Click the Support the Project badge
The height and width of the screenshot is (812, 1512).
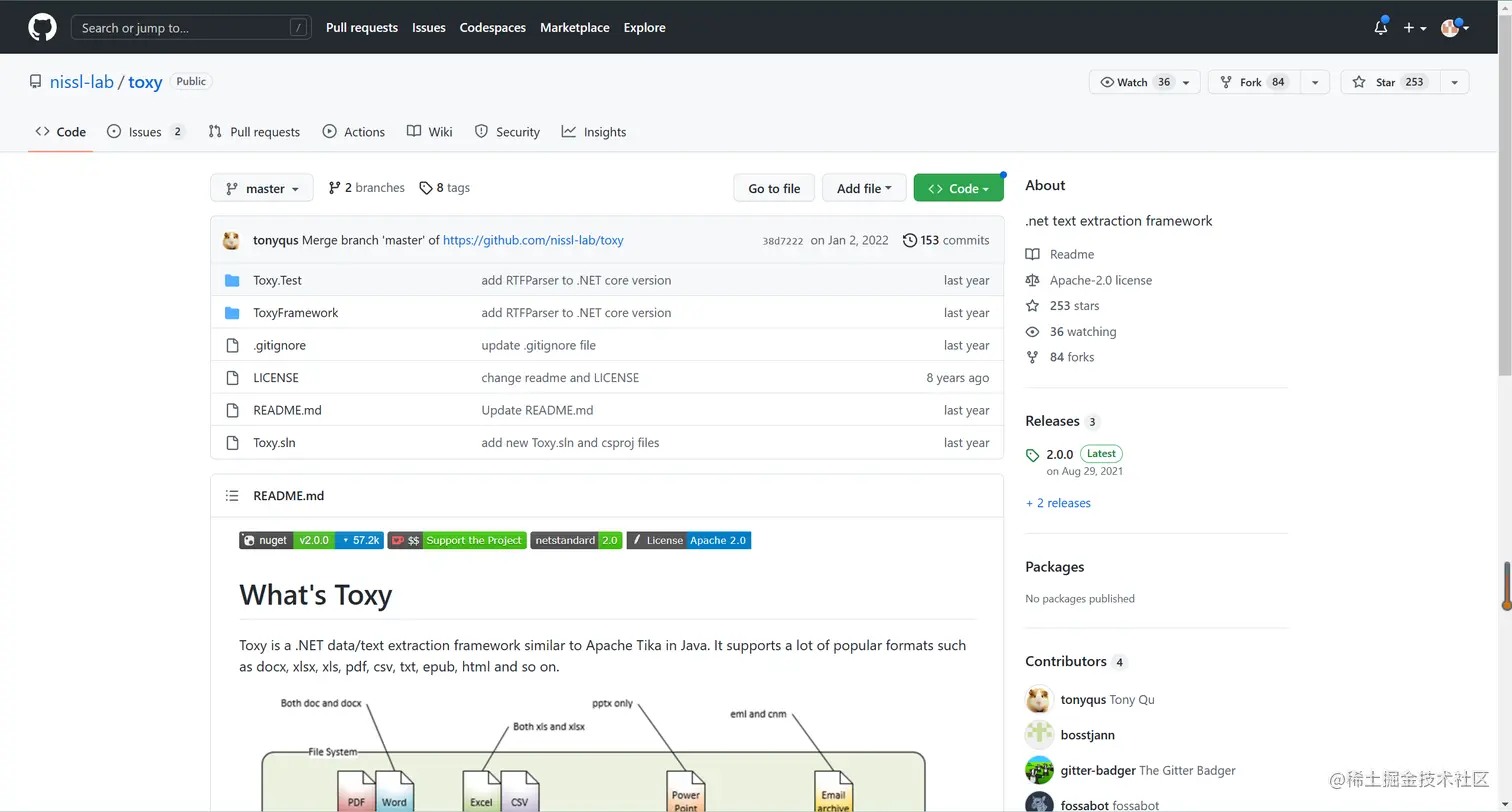(x=457, y=540)
